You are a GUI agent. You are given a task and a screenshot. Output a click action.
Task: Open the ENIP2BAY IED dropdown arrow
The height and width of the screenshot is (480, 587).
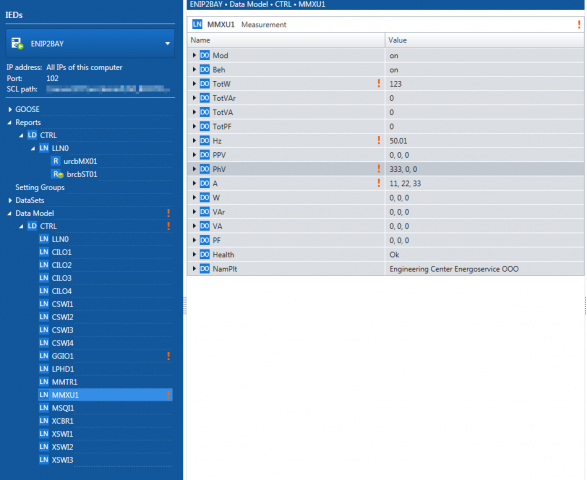tap(167, 44)
